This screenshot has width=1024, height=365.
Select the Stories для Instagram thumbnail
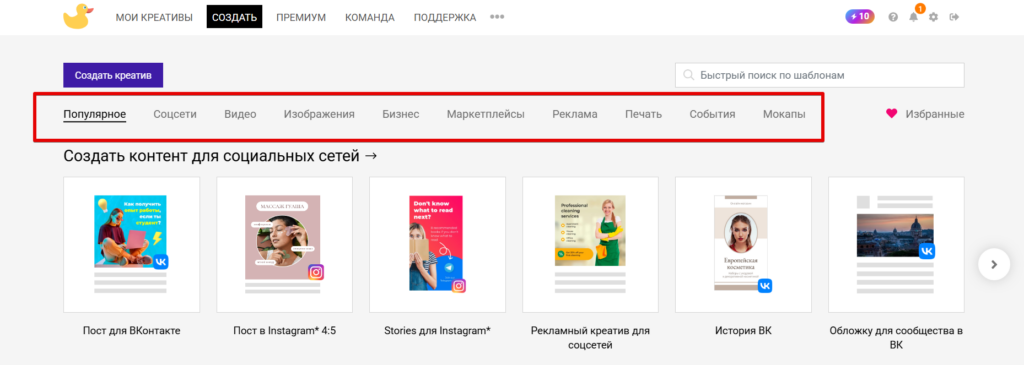[x=438, y=244]
